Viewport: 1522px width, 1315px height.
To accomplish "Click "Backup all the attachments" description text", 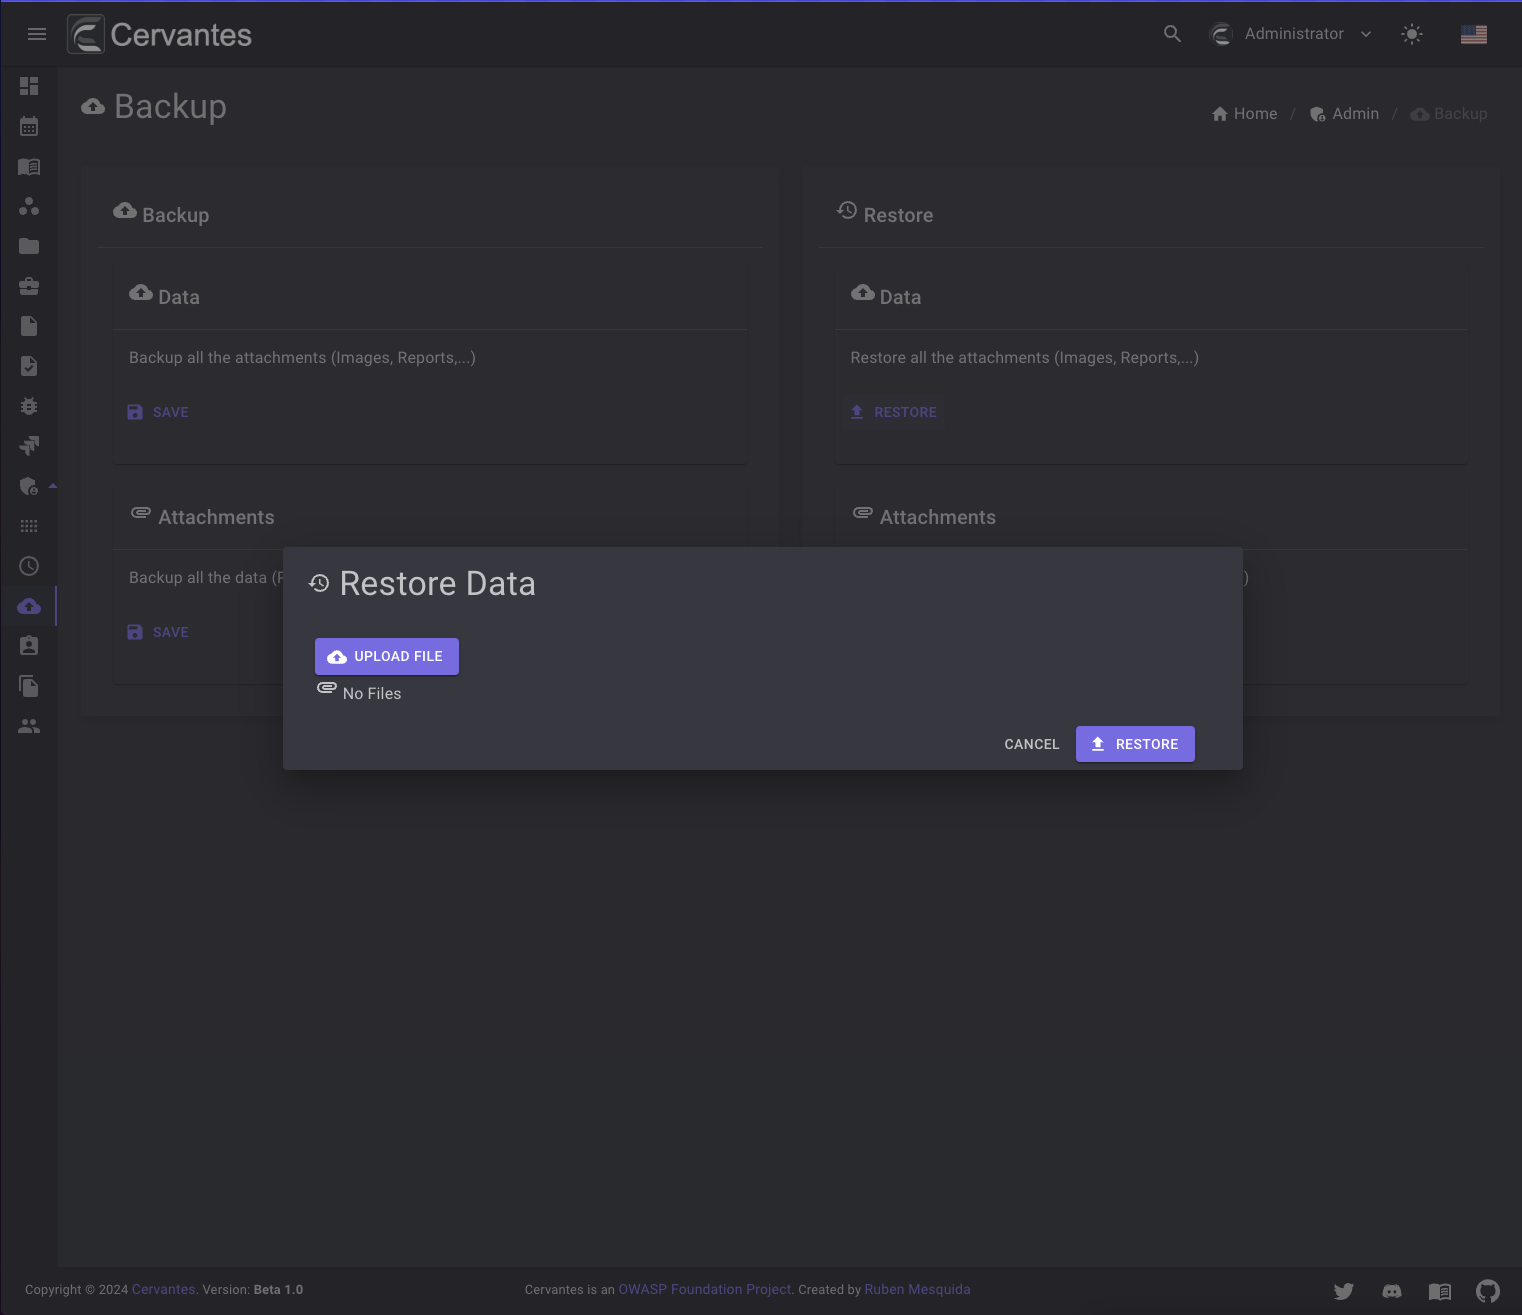I will [302, 357].
